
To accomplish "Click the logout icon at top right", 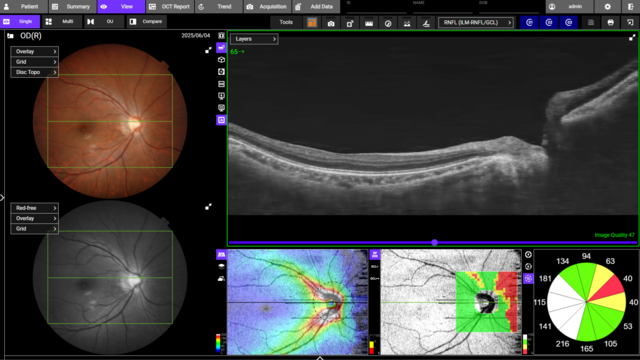I will pos(631,7).
